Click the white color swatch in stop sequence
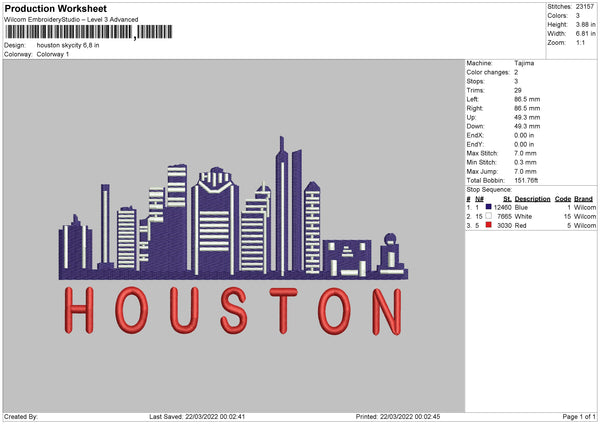600x424 pixels. pyautogui.click(x=488, y=216)
